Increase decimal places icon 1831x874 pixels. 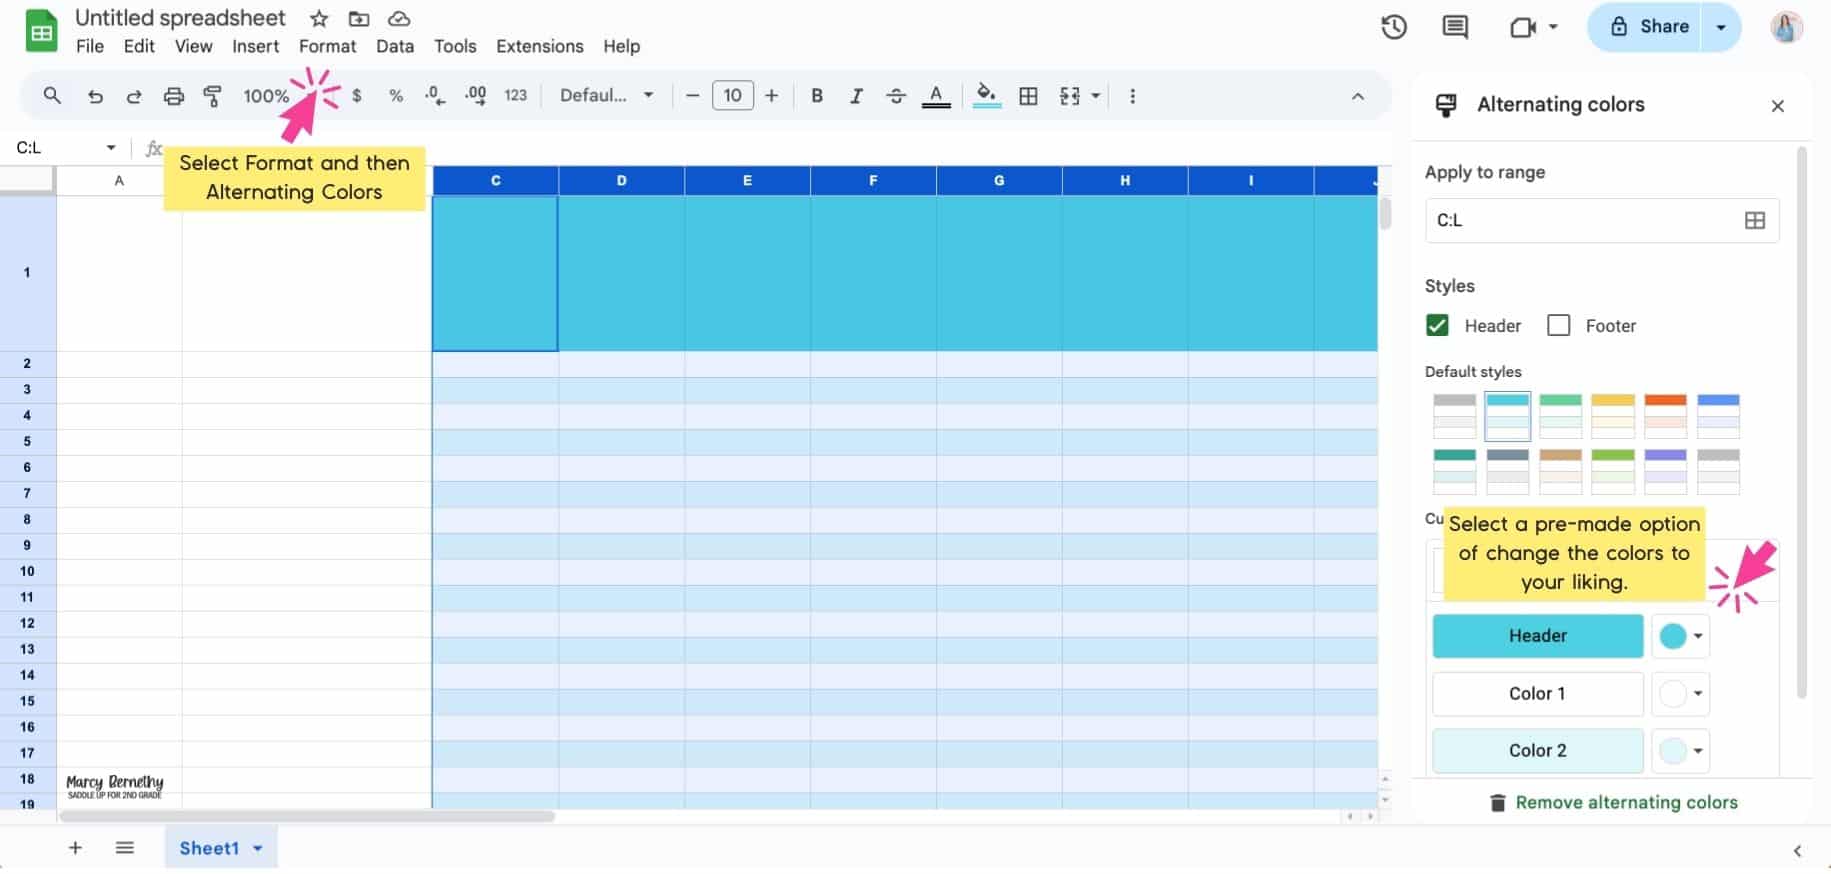[x=476, y=96]
